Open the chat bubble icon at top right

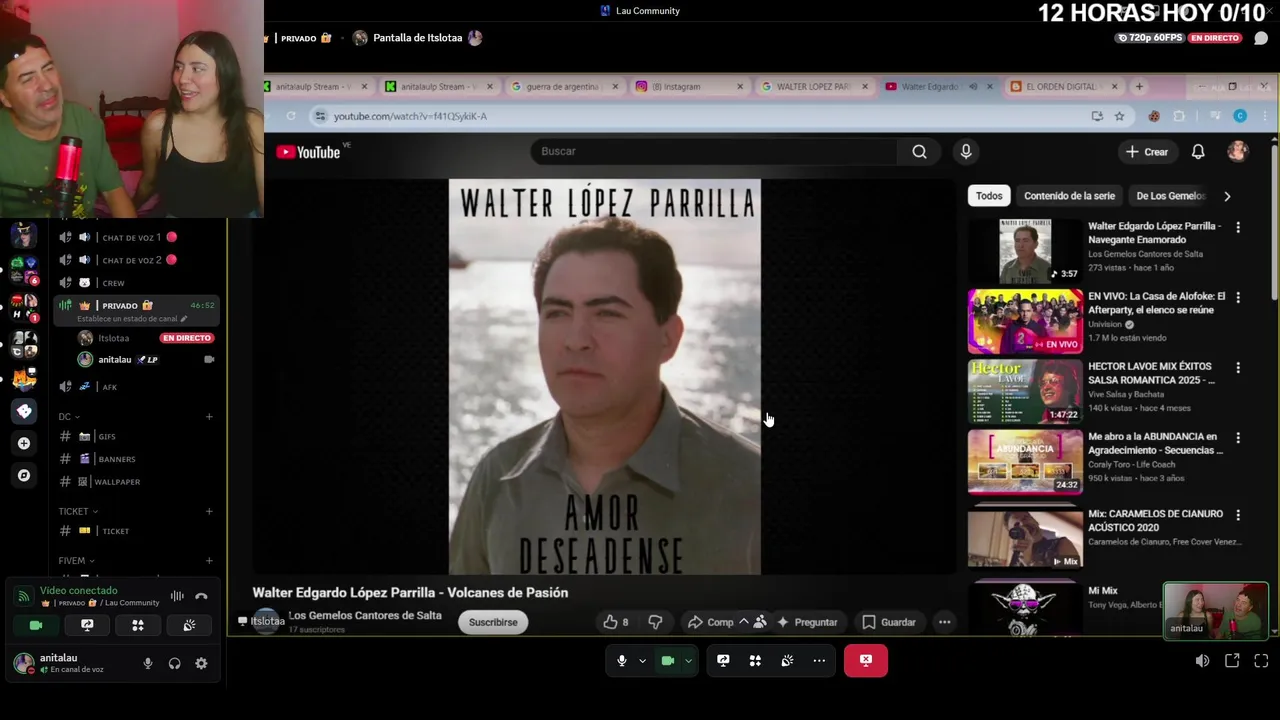coord(1261,38)
